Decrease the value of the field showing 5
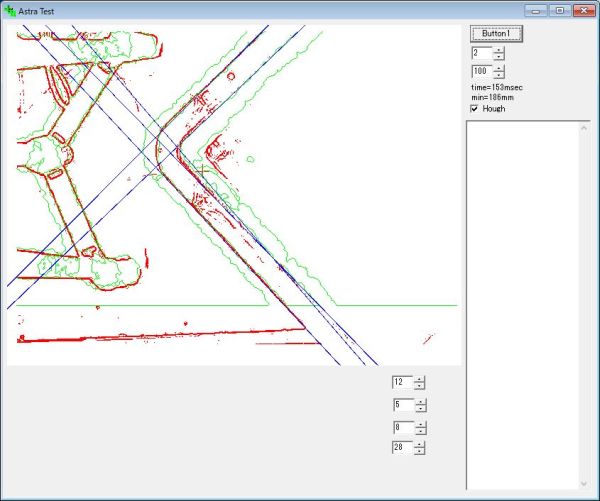Viewport: 600px width, 501px height. pyautogui.click(x=421, y=408)
